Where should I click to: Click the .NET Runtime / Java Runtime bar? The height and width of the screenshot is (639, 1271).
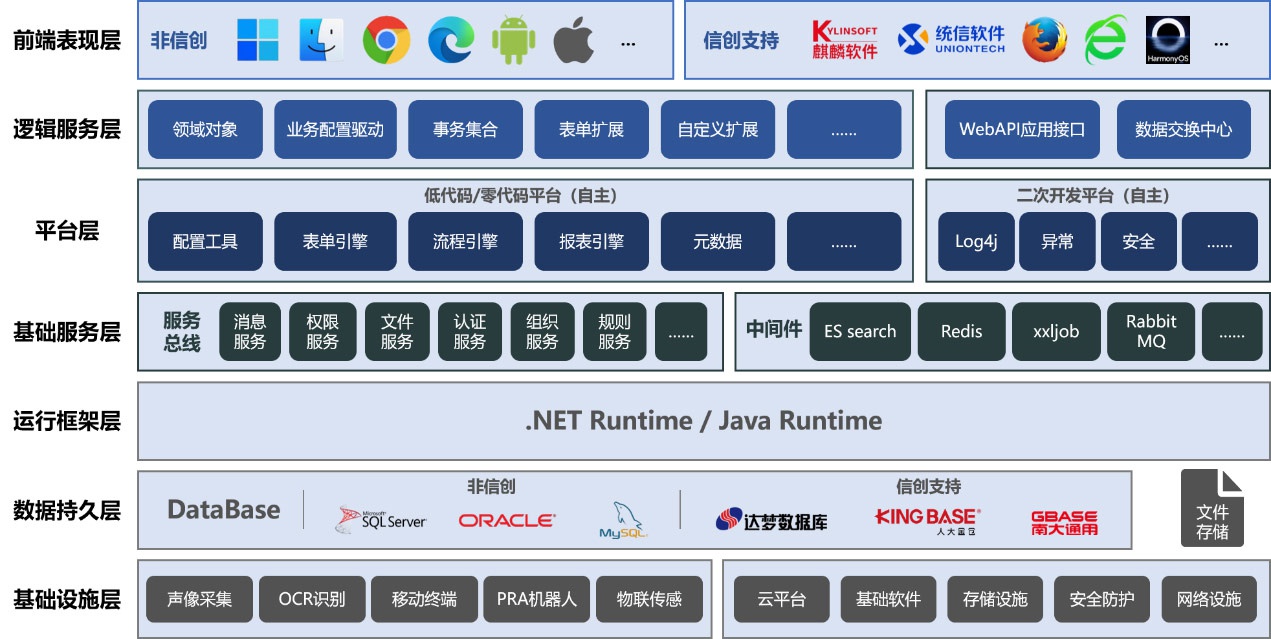(703, 420)
